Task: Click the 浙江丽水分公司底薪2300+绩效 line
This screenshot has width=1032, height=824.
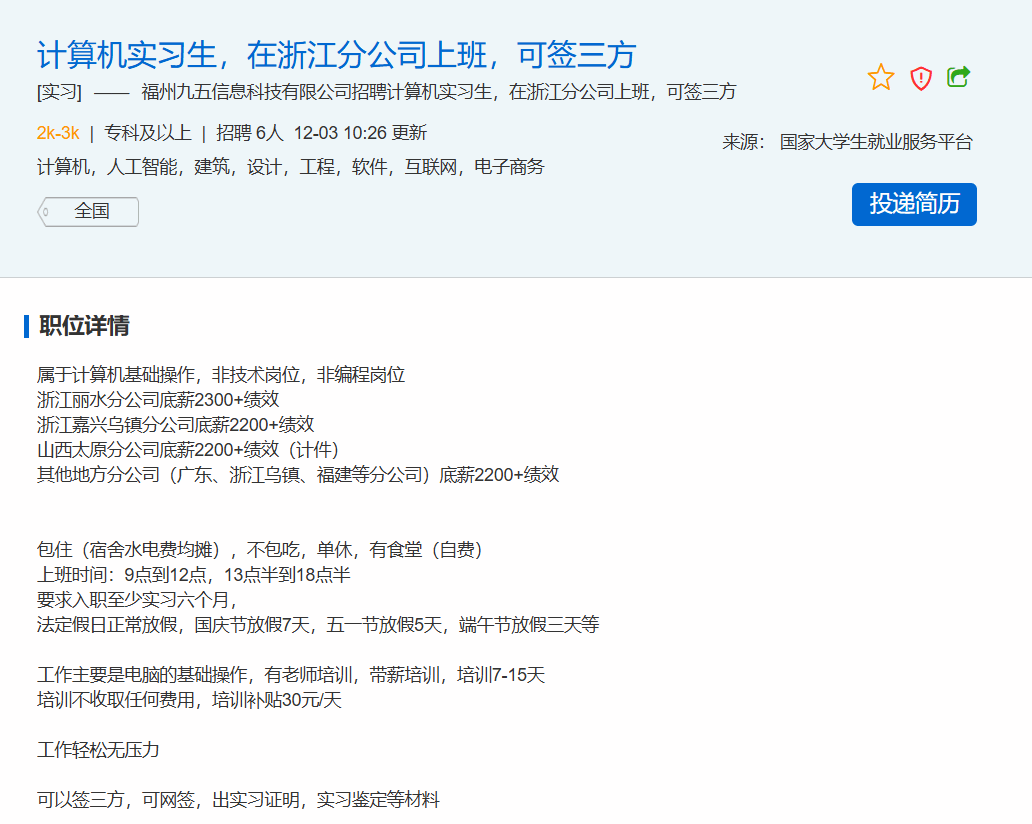Action: tap(158, 400)
